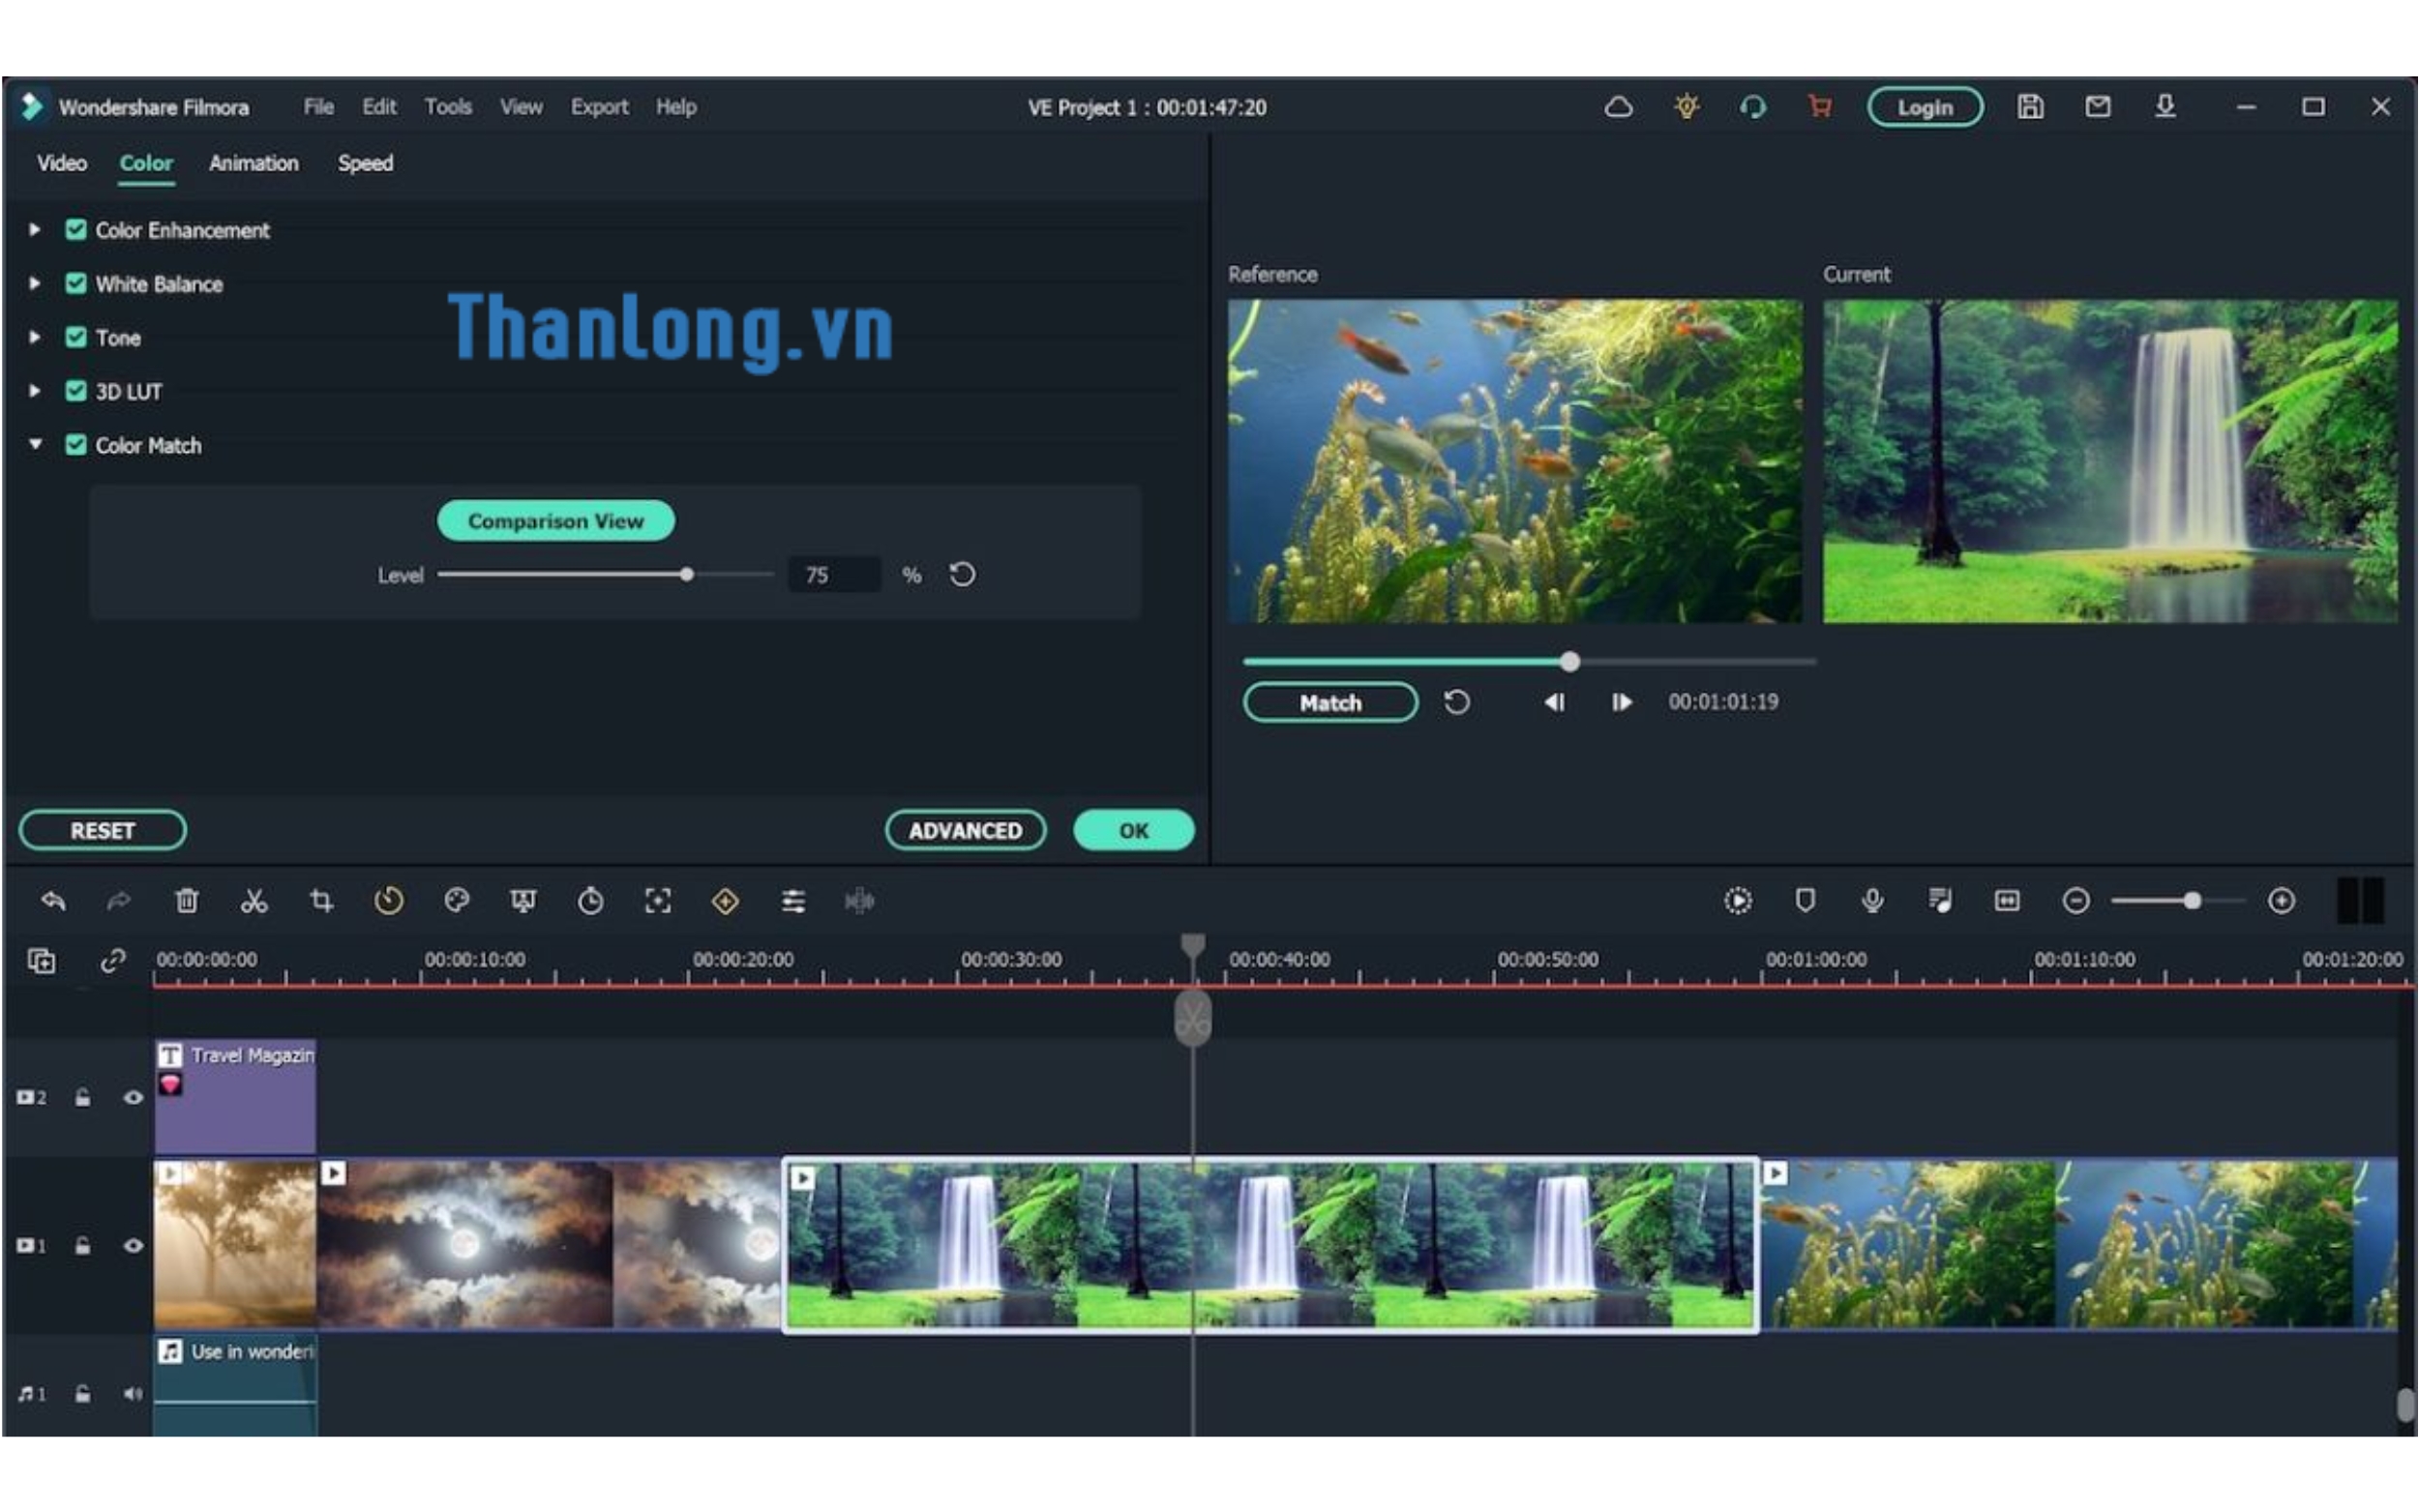Disable the 3D LUT checkbox
Image resolution: width=2419 pixels, height=1512 pixels.
pyautogui.click(x=76, y=391)
